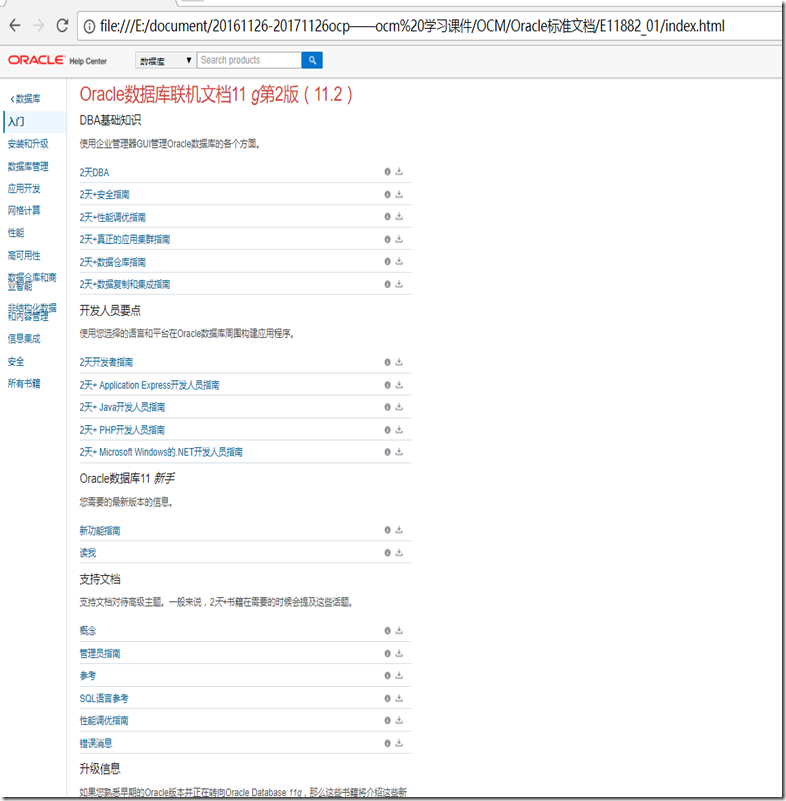Open the 概念 link
786x801 pixels.
point(88,631)
